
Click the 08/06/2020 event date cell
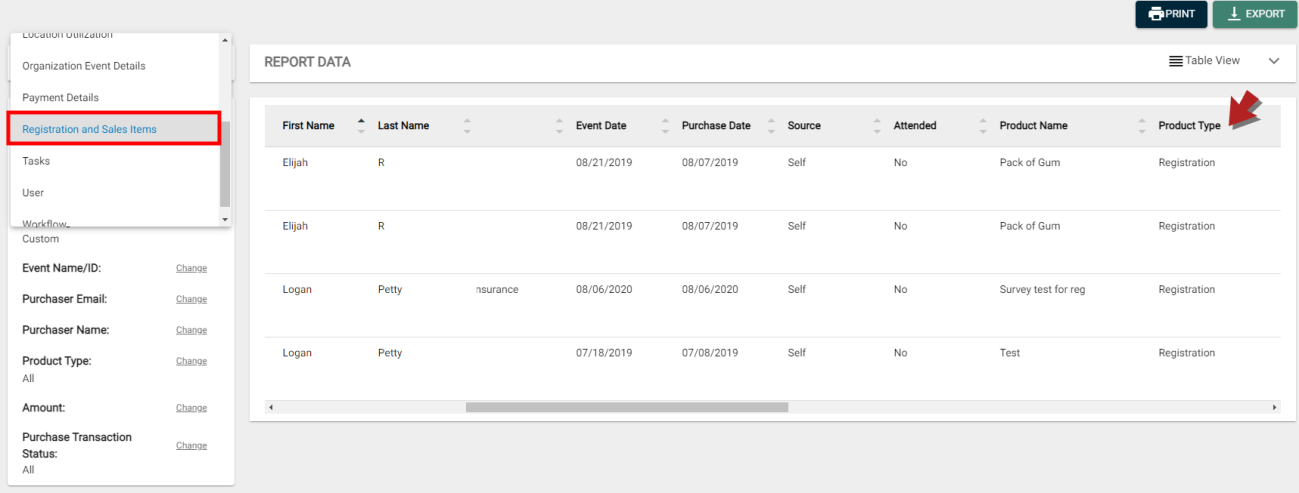coord(604,289)
